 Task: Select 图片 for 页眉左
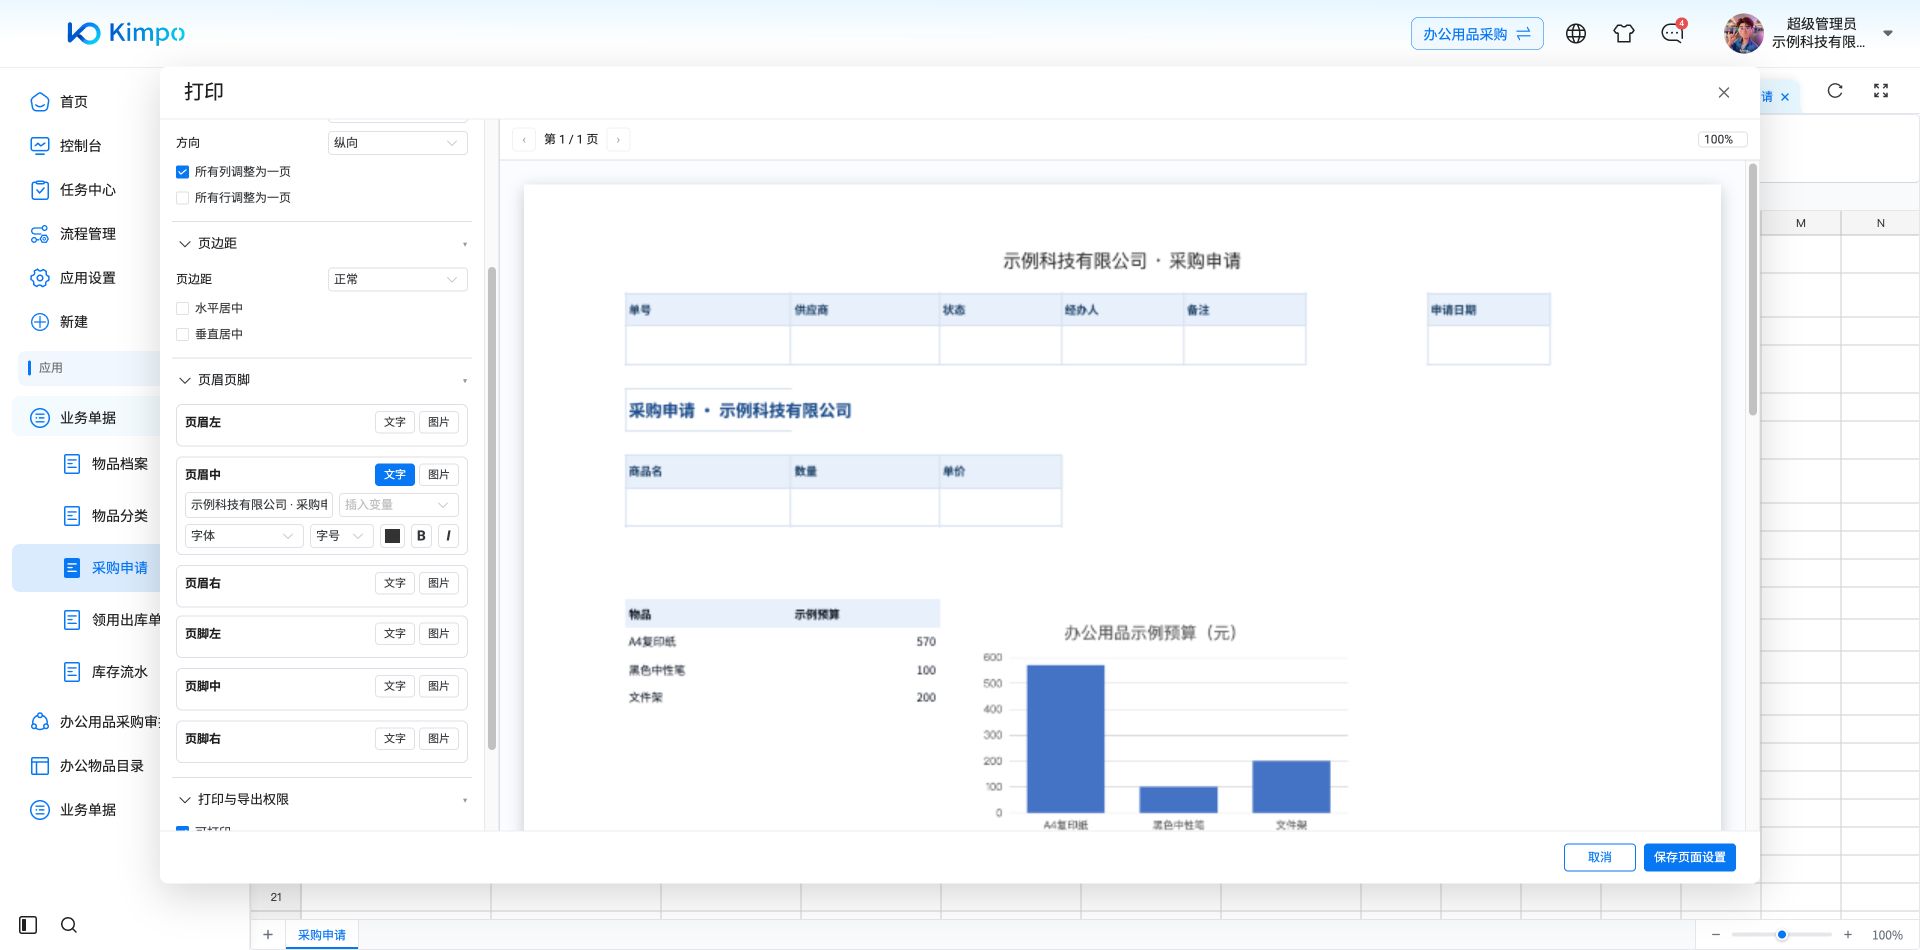[438, 423]
